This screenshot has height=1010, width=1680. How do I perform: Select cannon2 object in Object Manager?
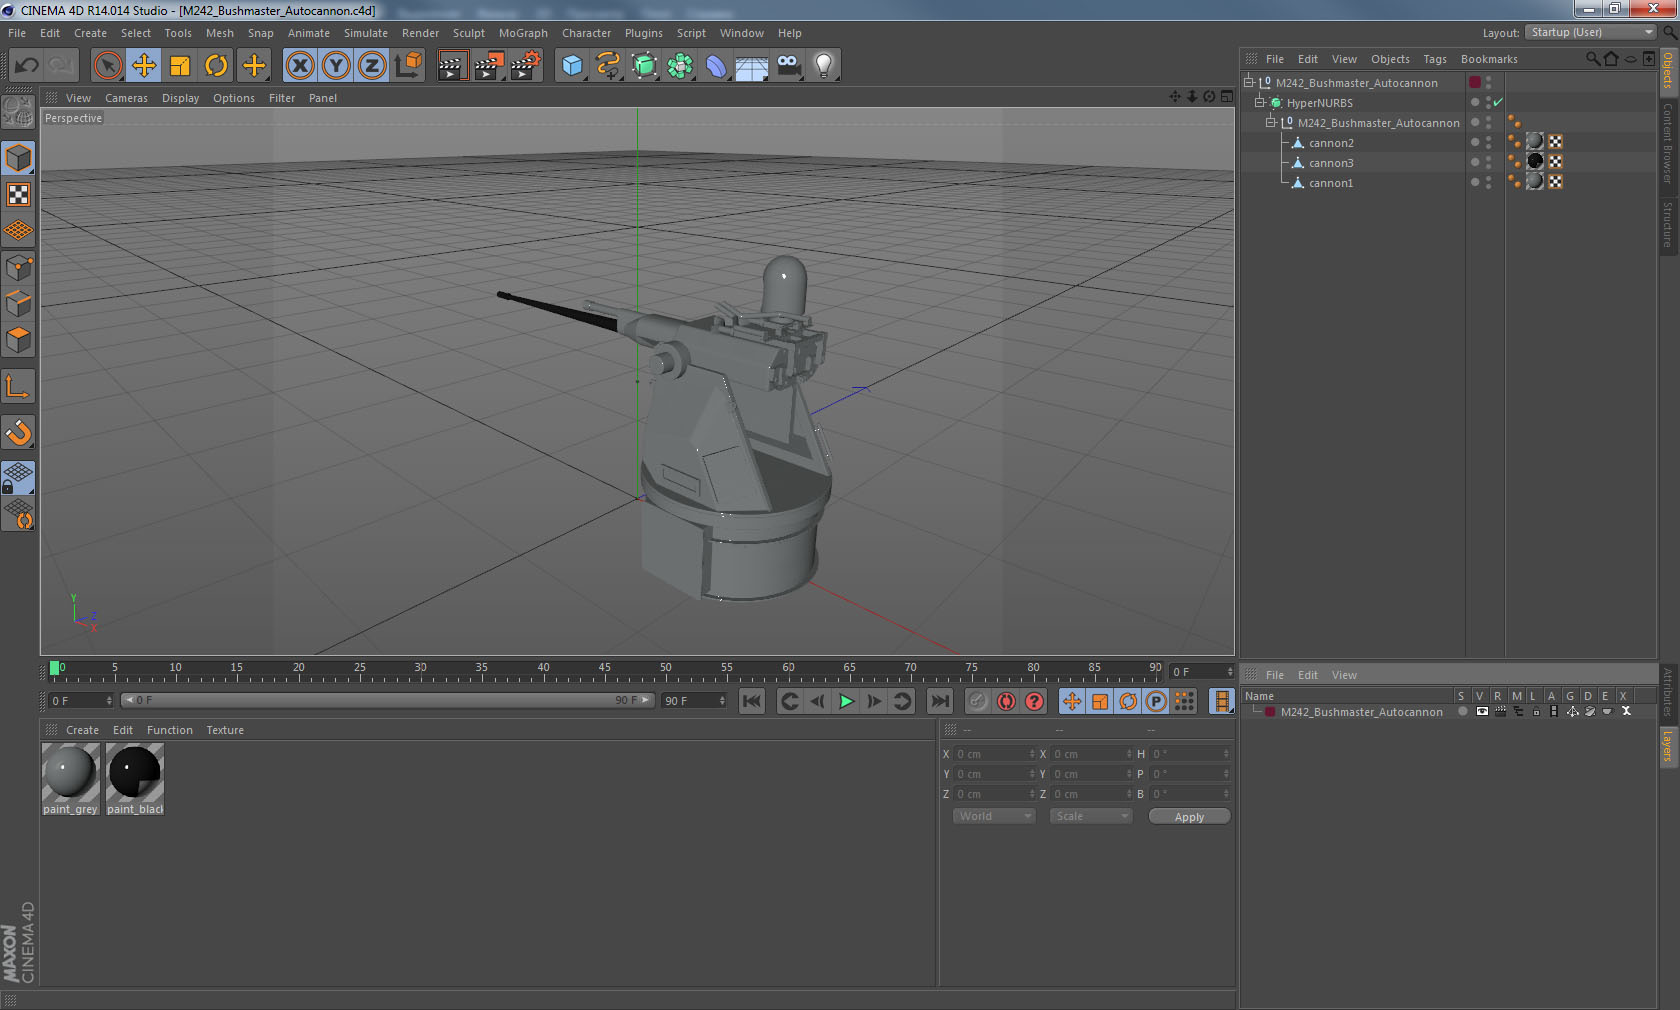point(1331,143)
